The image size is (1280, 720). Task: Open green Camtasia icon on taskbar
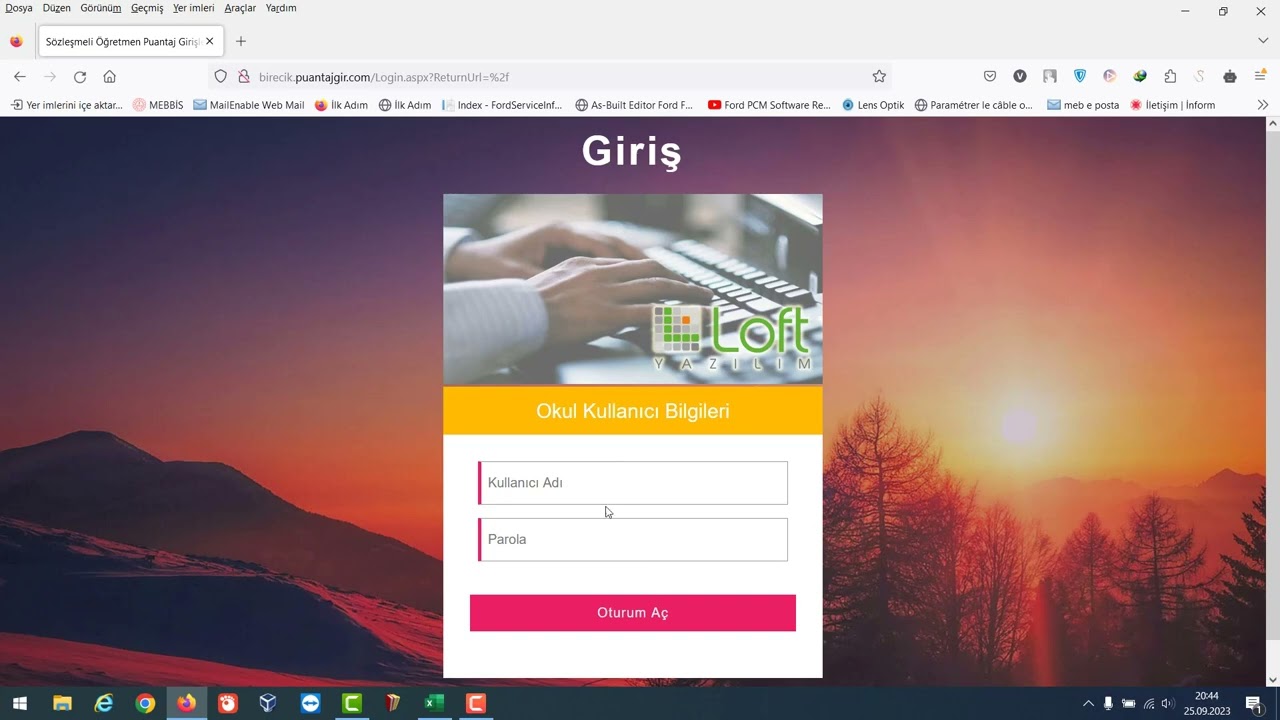point(352,703)
